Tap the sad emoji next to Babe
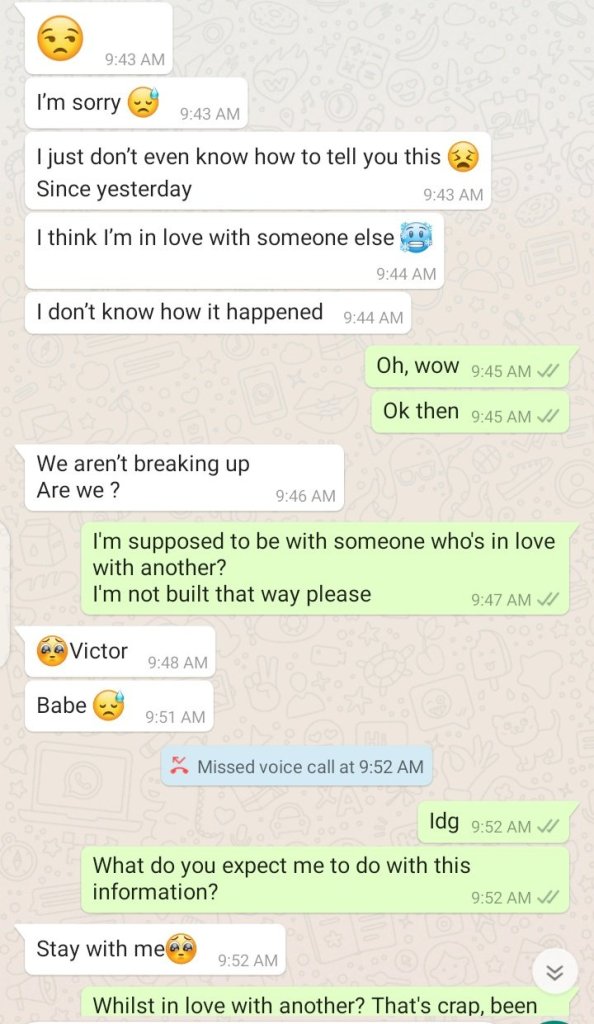This screenshot has width=594, height=1024. coord(108,705)
